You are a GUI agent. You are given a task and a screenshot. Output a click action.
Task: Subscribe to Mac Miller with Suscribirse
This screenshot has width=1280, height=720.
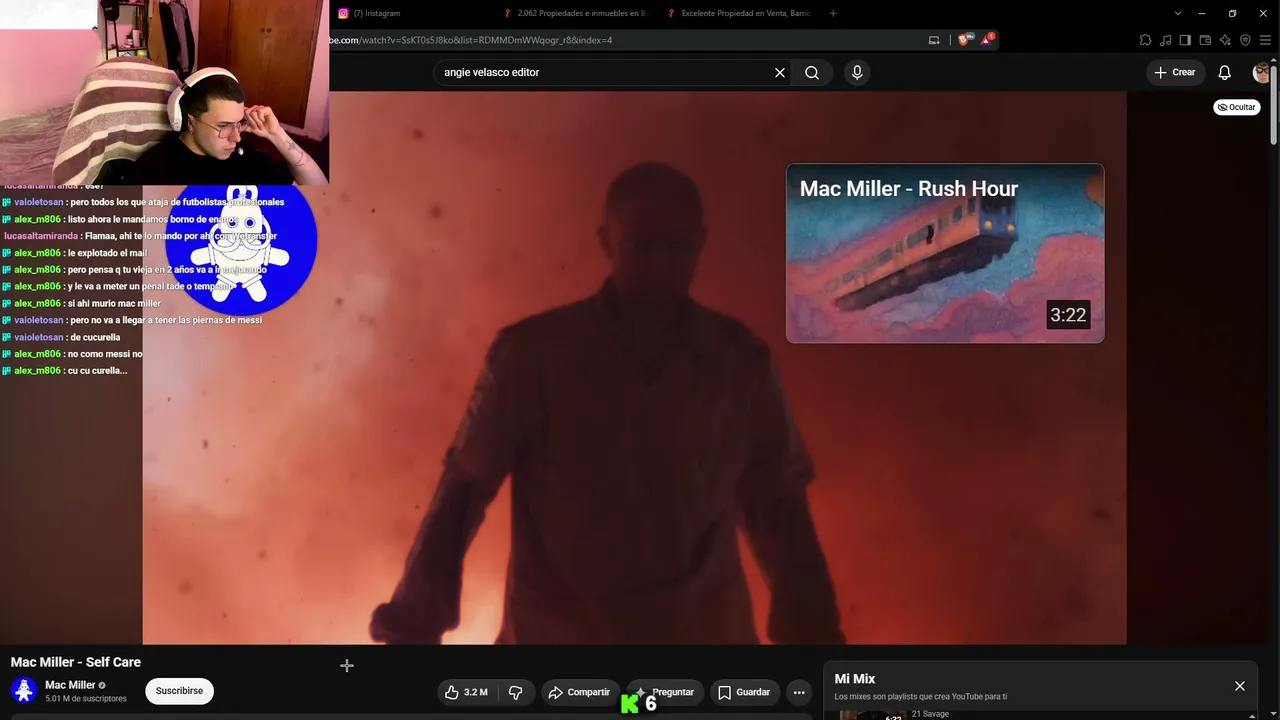(179, 691)
